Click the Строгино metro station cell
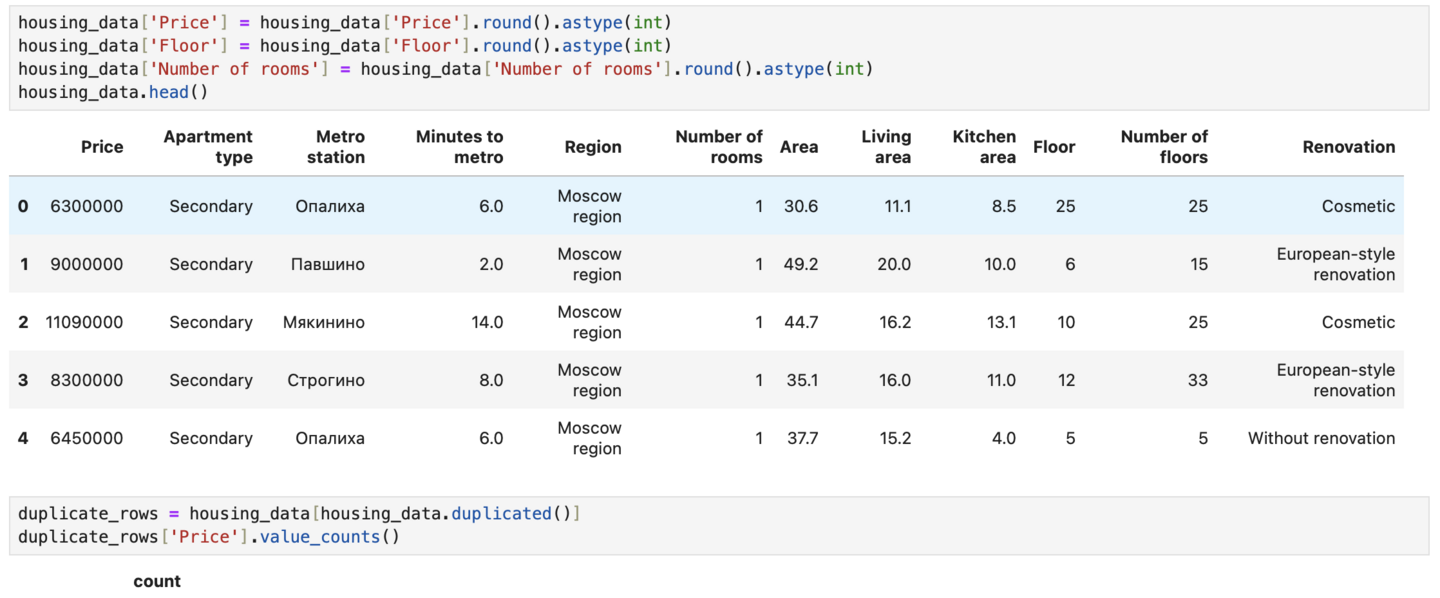The image size is (1440, 598). click(x=326, y=380)
